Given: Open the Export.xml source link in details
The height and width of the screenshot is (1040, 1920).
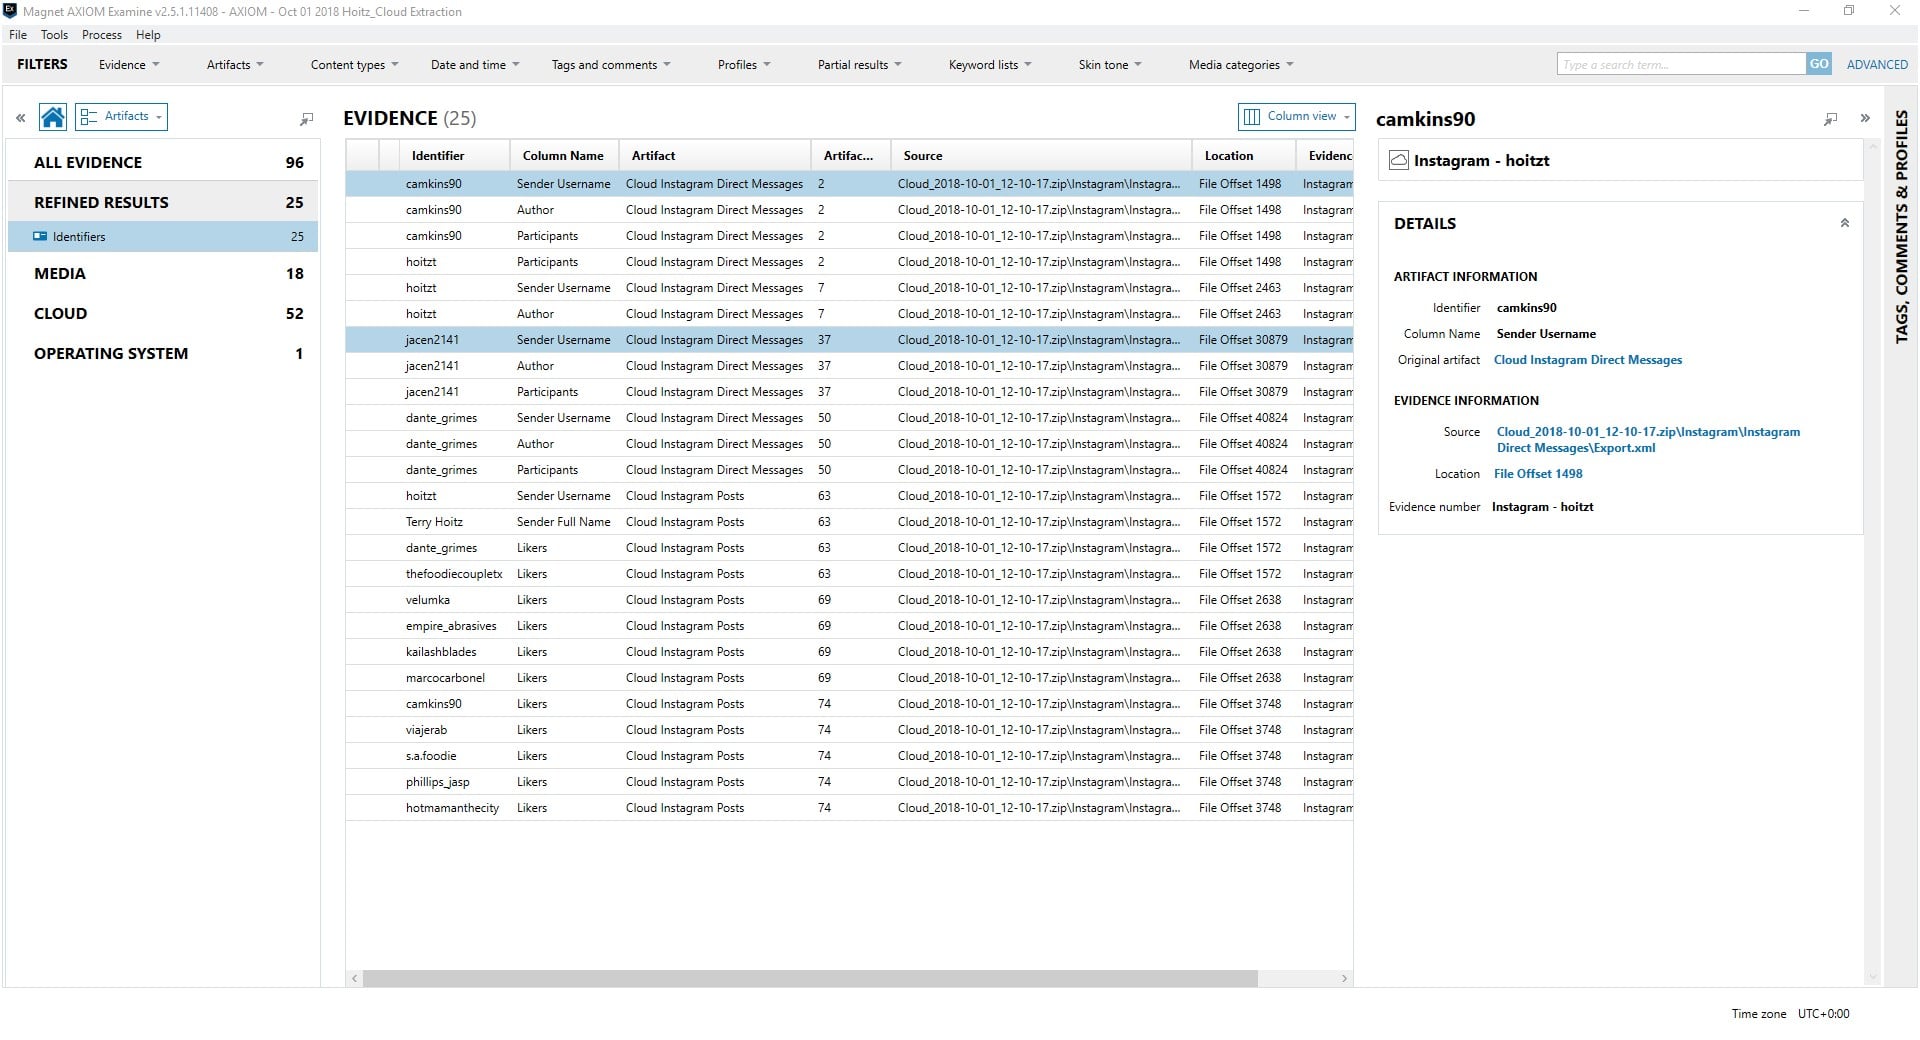Looking at the screenshot, I should click(x=1647, y=440).
